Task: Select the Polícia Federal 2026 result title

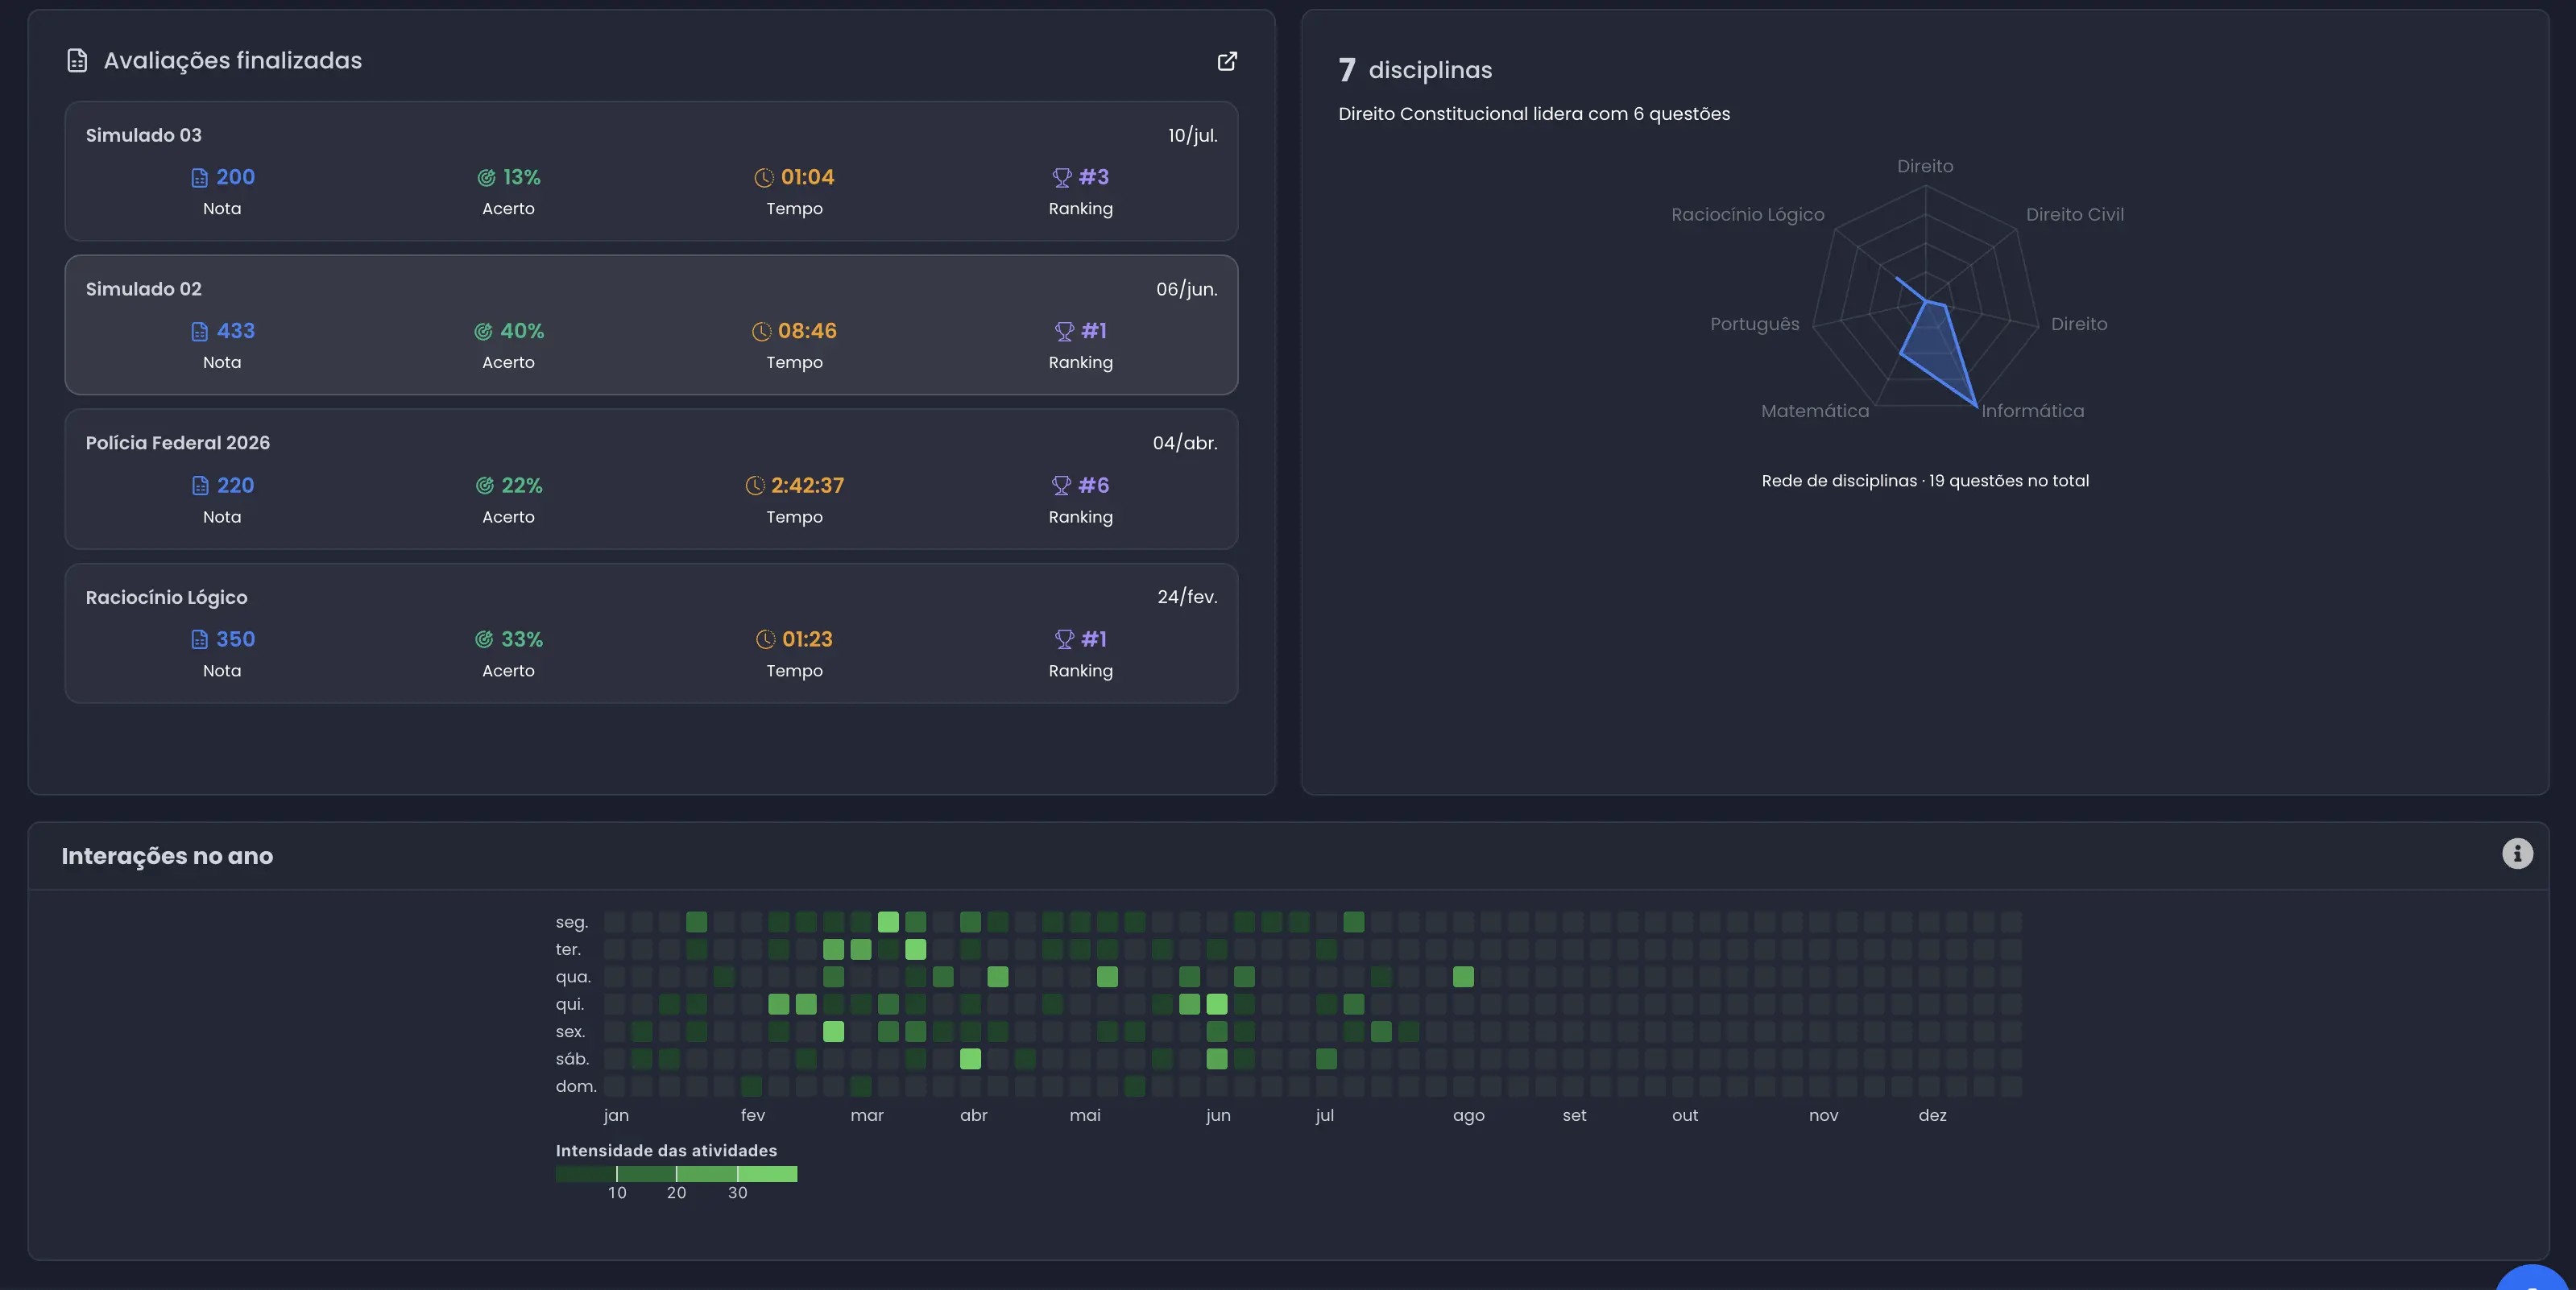Action: (x=178, y=443)
